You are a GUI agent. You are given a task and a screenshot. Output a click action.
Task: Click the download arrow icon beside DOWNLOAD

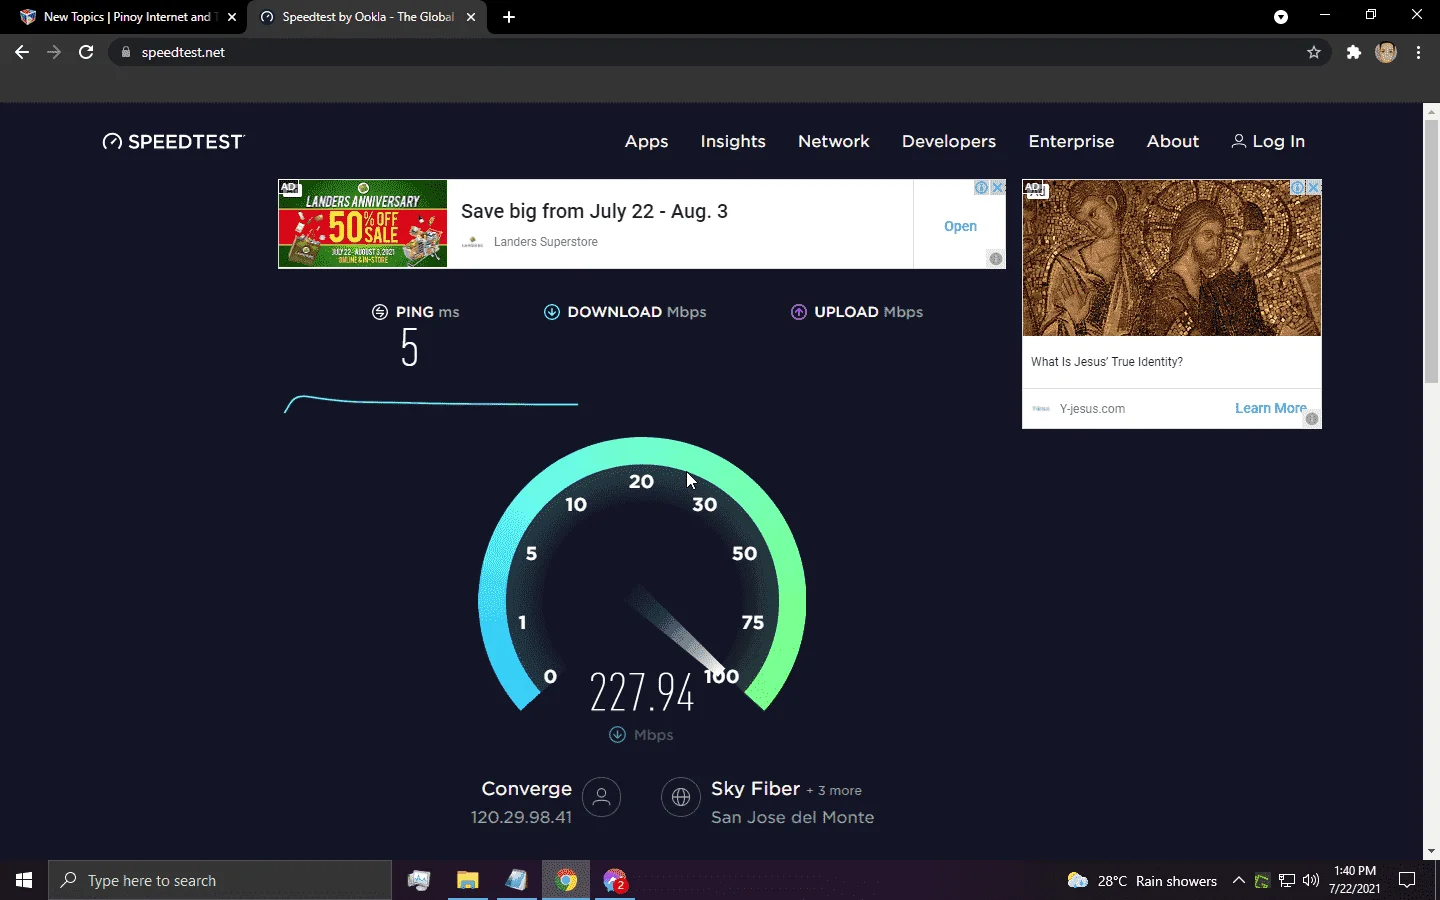551,312
